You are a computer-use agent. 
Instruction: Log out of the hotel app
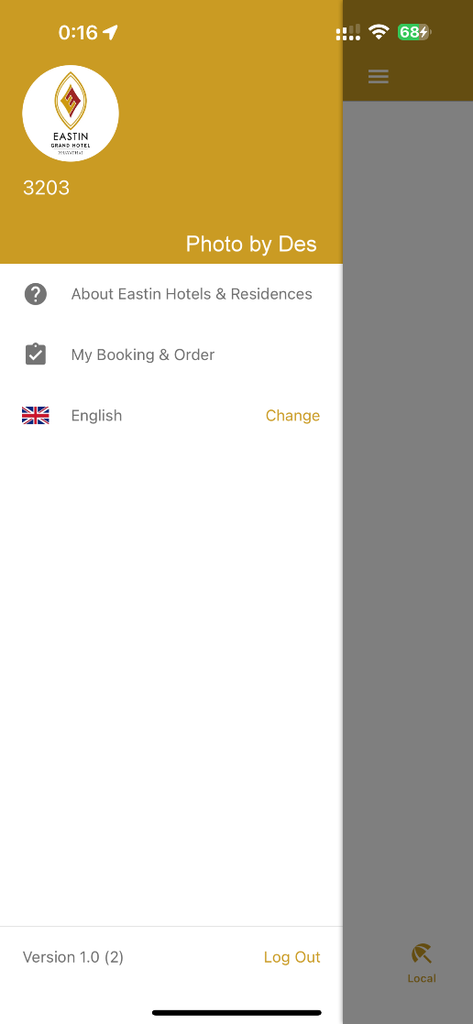point(292,957)
